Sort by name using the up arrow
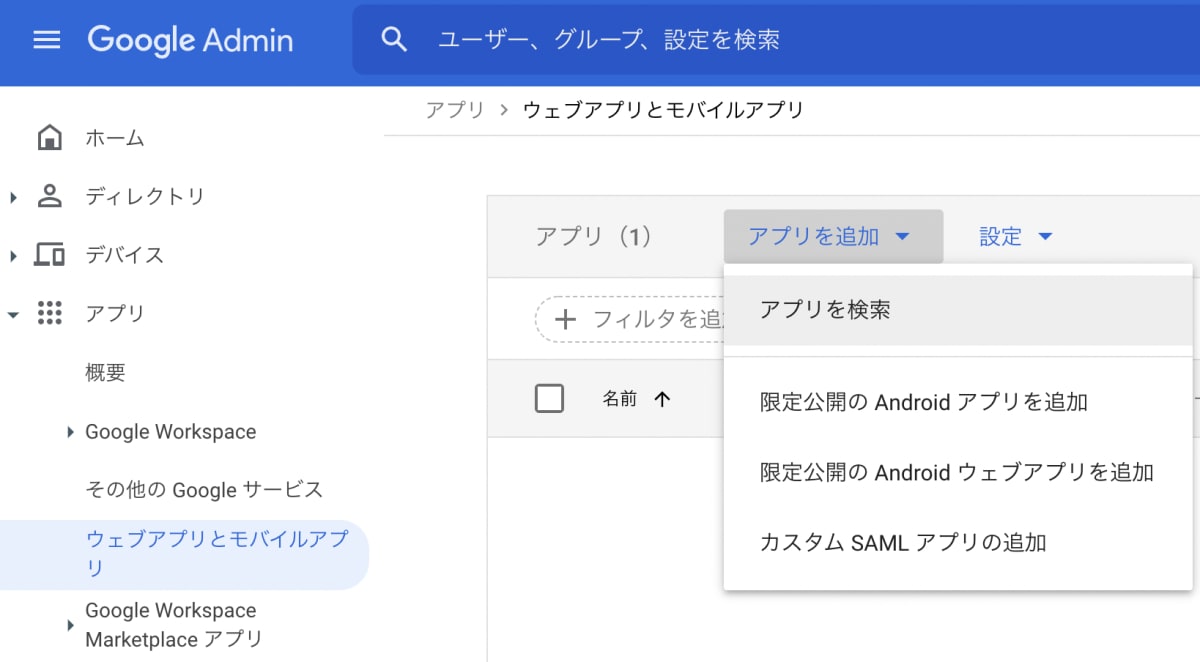 (x=661, y=399)
